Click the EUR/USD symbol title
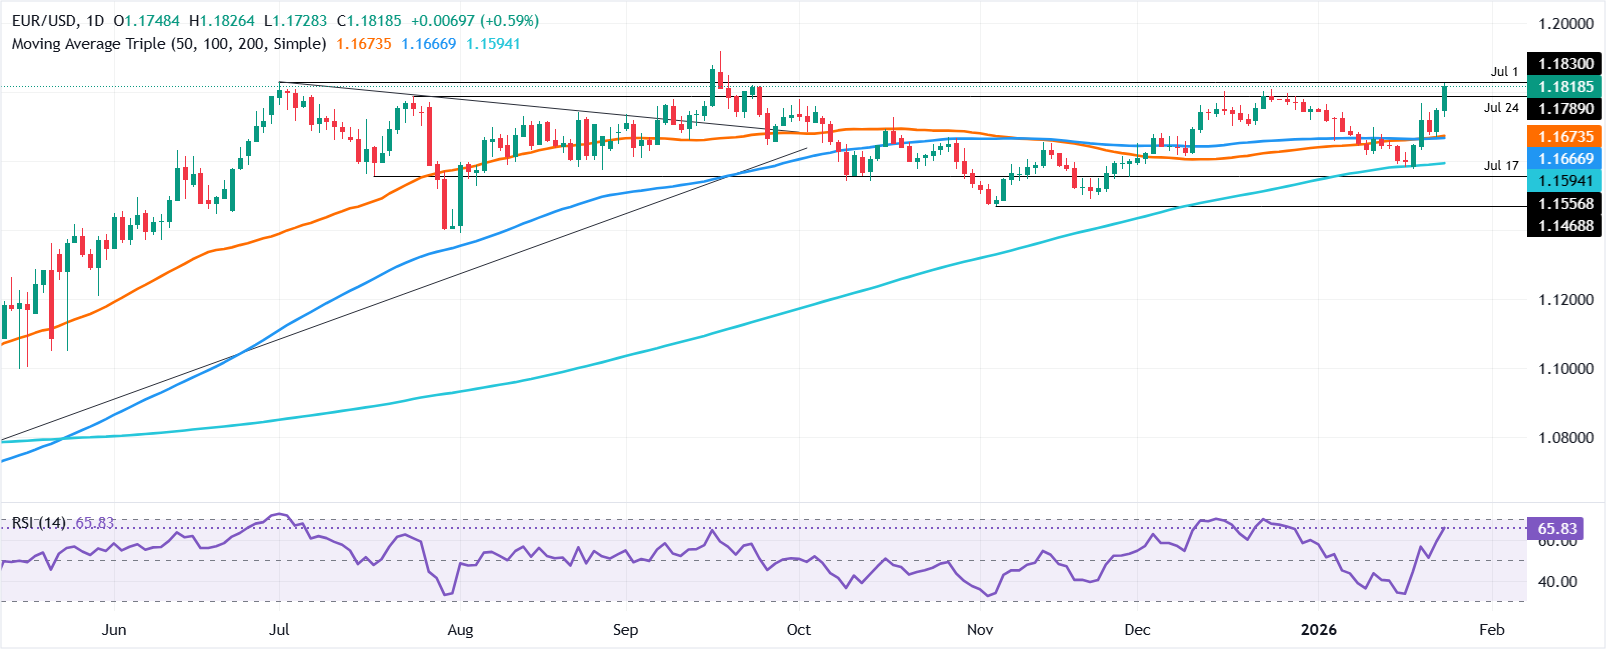 45,21
